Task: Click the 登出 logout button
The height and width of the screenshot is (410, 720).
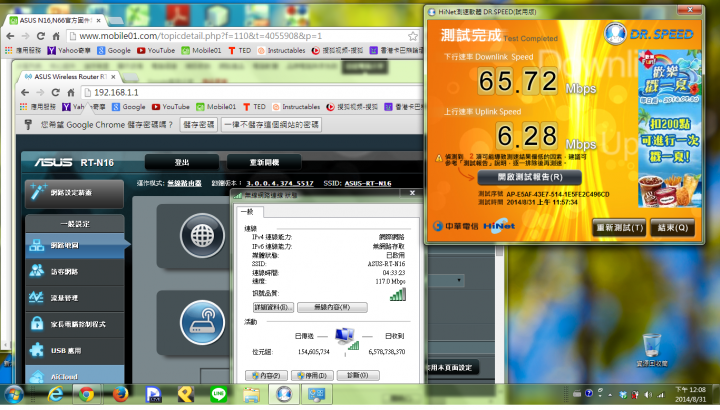Action: point(182,162)
